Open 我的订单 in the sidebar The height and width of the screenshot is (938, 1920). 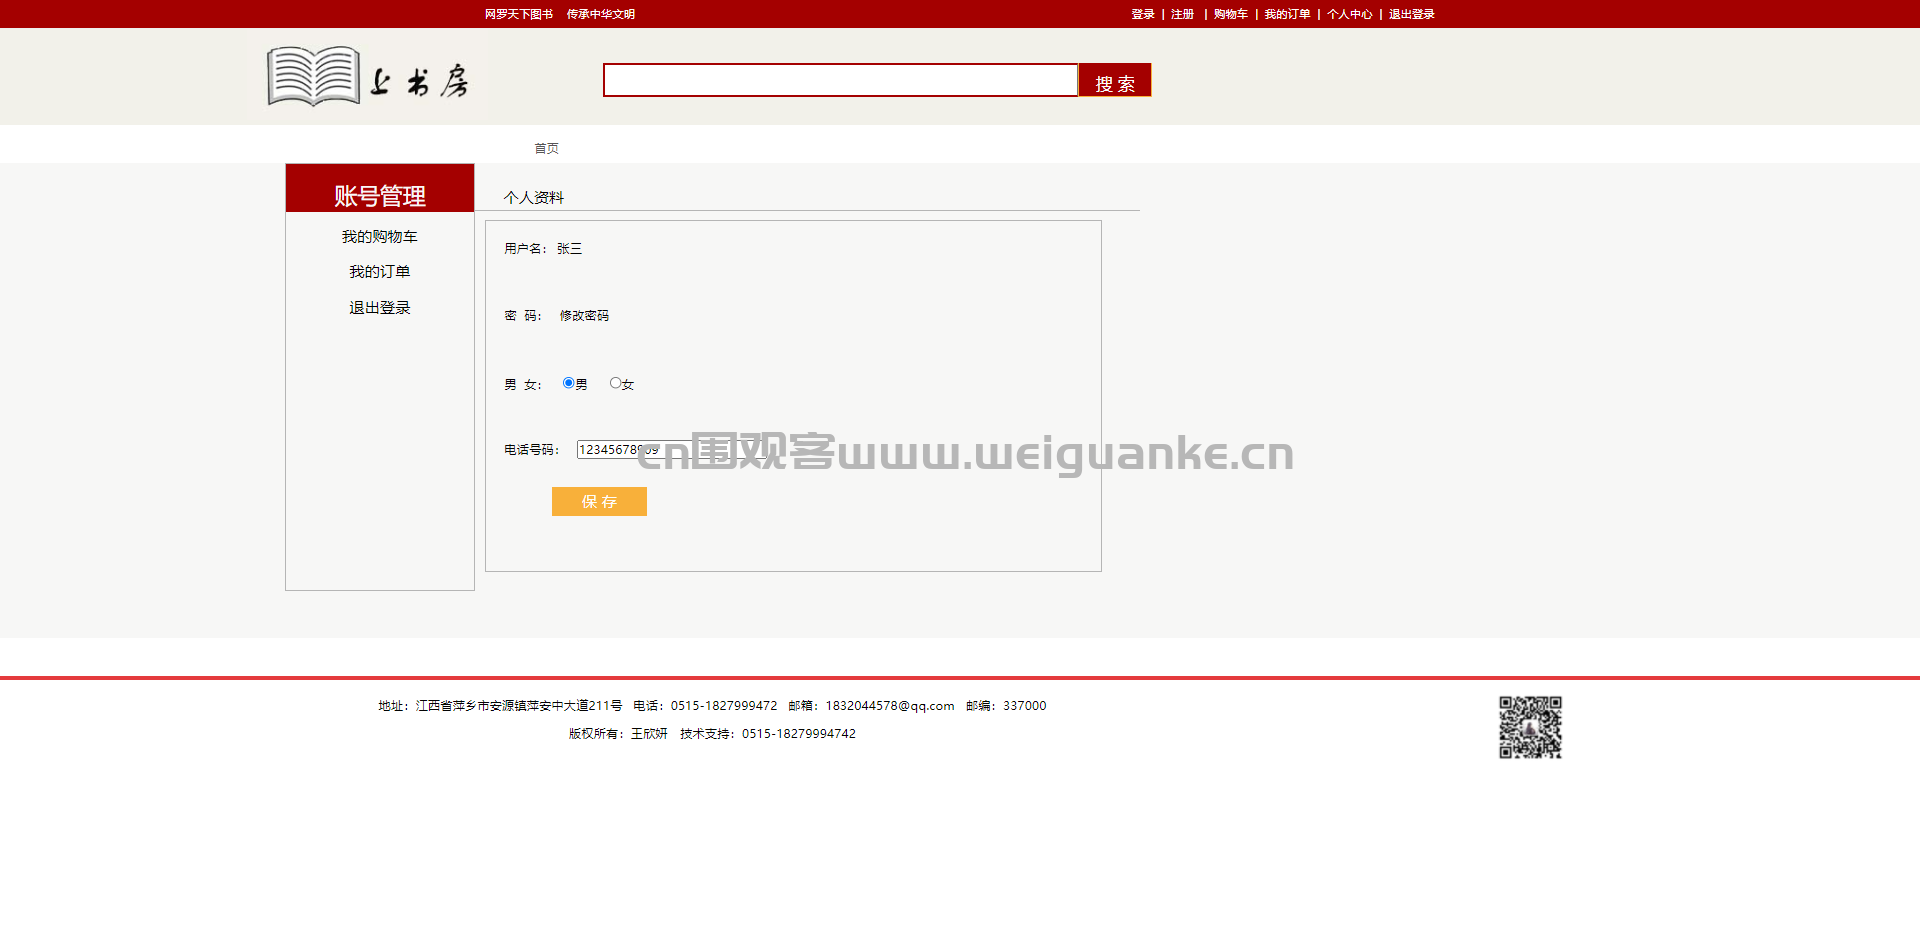pos(379,272)
